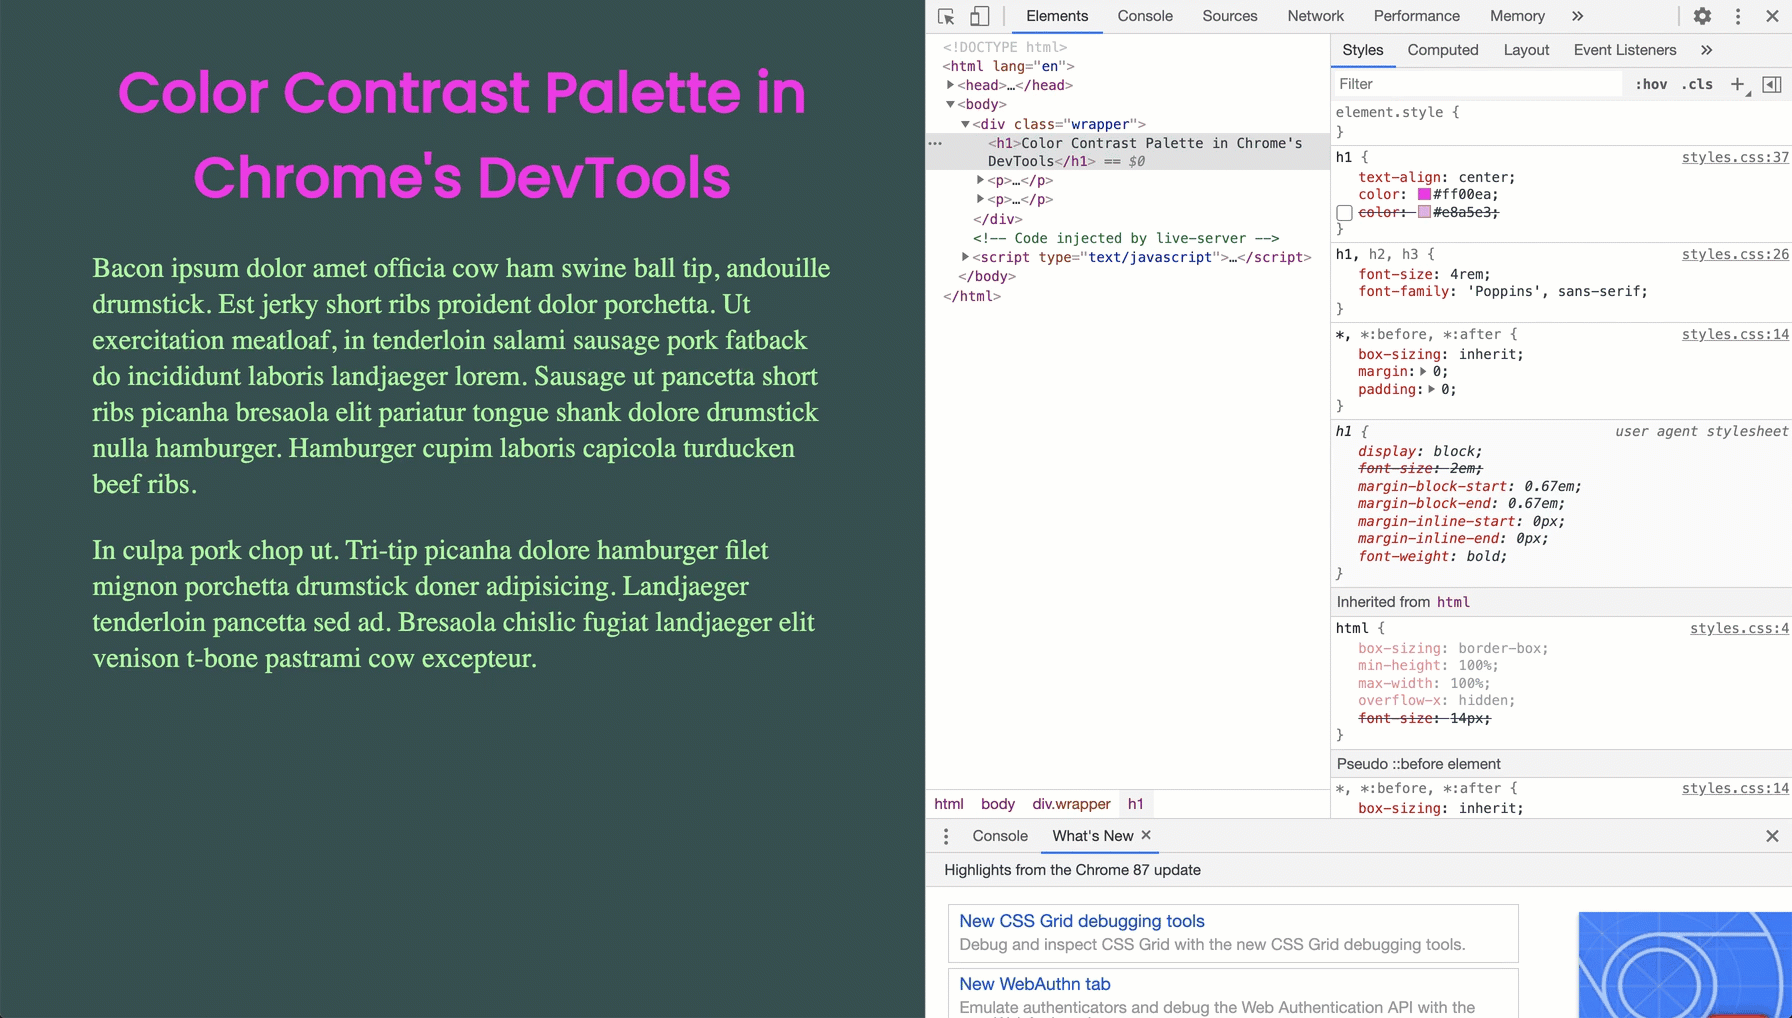
Task: Open New CSS Grid debugging tools link
Action: (x=1081, y=921)
